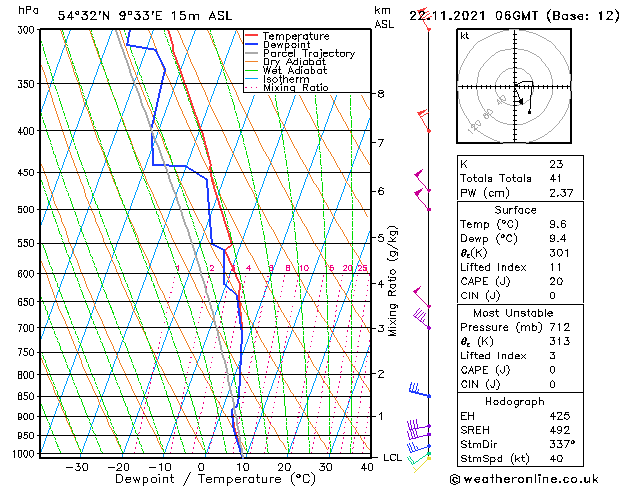Click the purple wind barb at 700 hPa
629x486 pixels.
coord(422,318)
